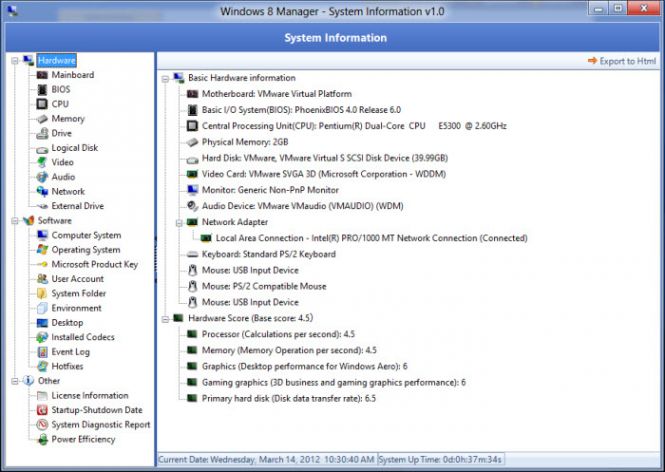Image resolution: width=665 pixels, height=472 pixels.
Task: Select the Central Processing Unit row
Action: pyautogui.click(x=354, y=126)
